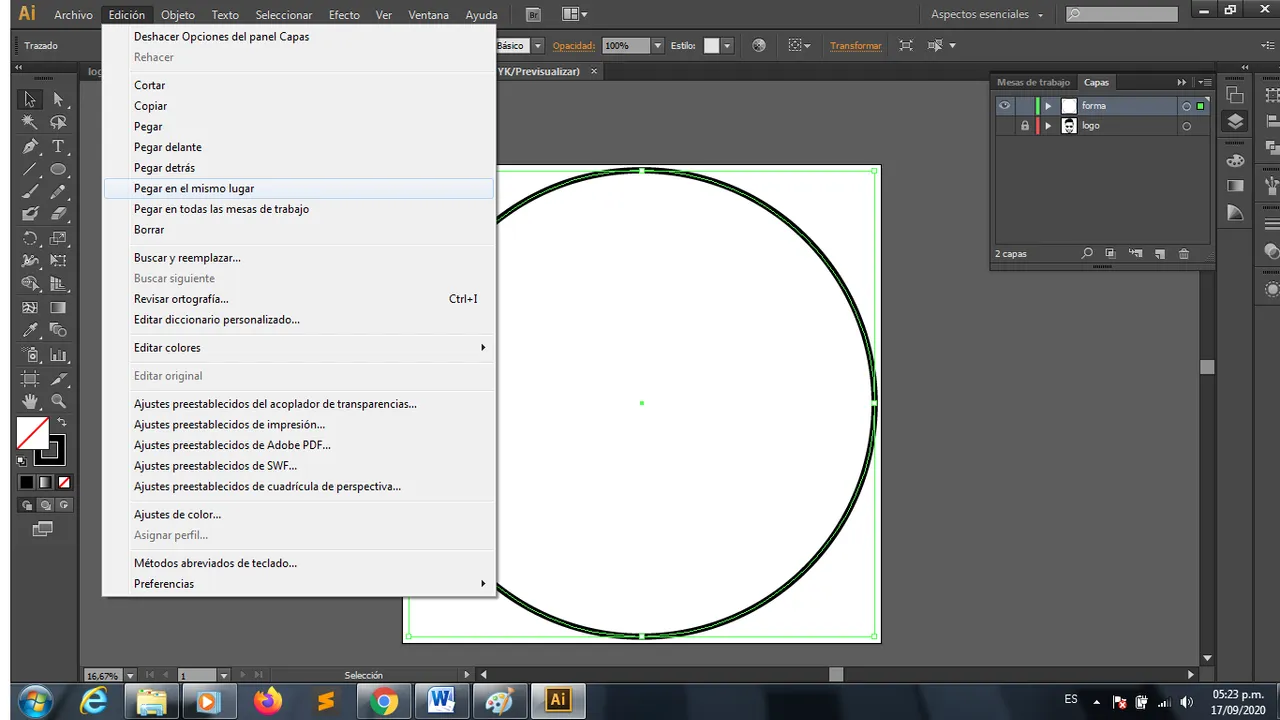The width and height of the screenshot is (1280, 720).
Task: Select the Magic Wand tool
Action: [30, 123]
